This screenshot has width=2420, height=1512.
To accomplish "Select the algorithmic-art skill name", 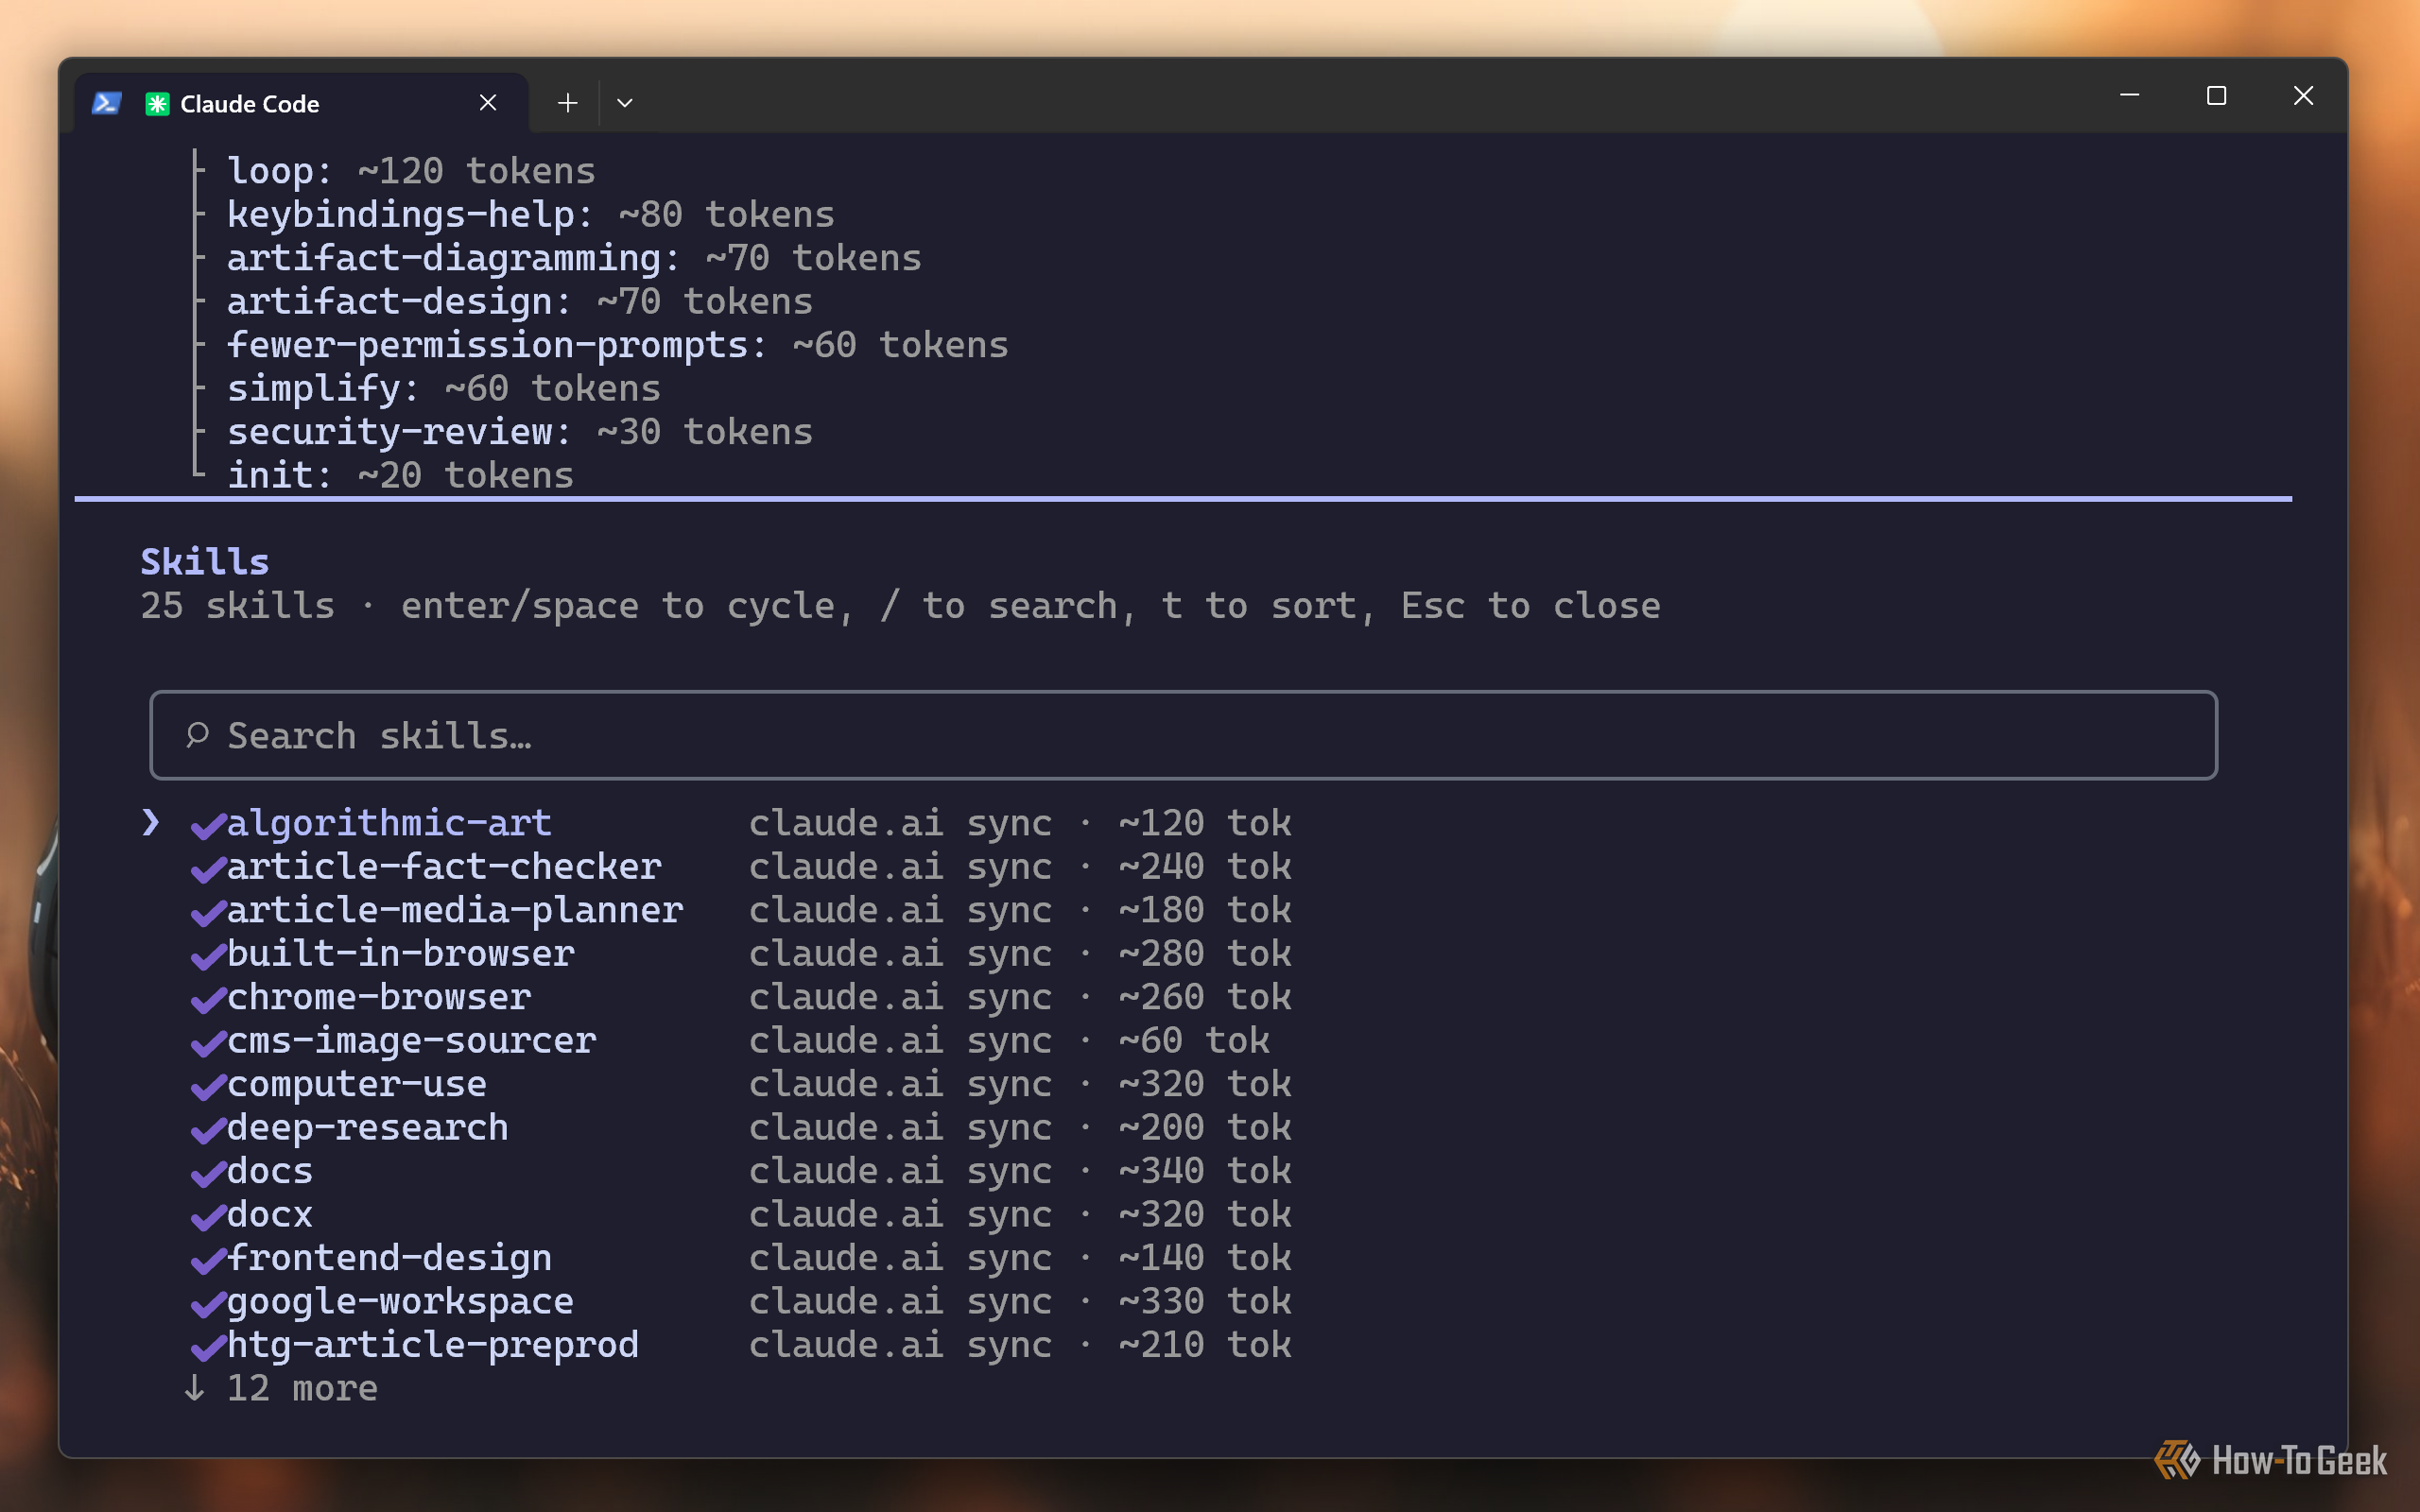I will pyautogui.click(x=389, y=823).
